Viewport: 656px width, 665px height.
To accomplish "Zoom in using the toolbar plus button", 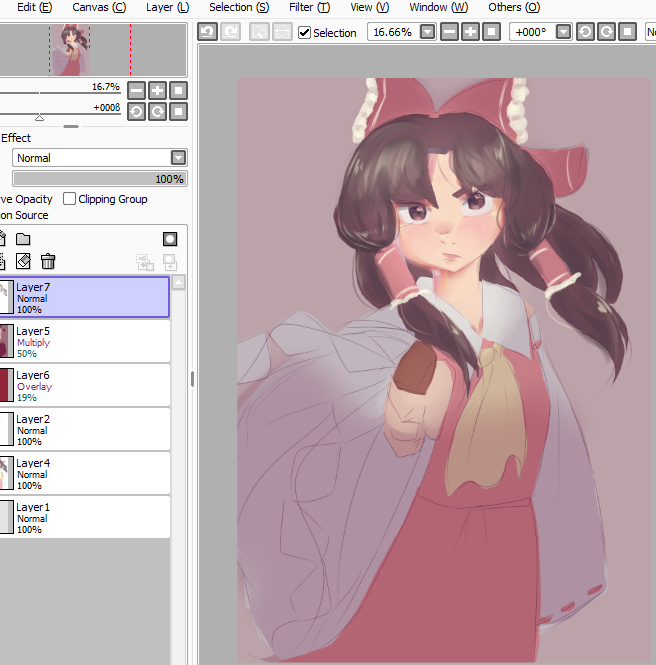I will coord(470,32).
